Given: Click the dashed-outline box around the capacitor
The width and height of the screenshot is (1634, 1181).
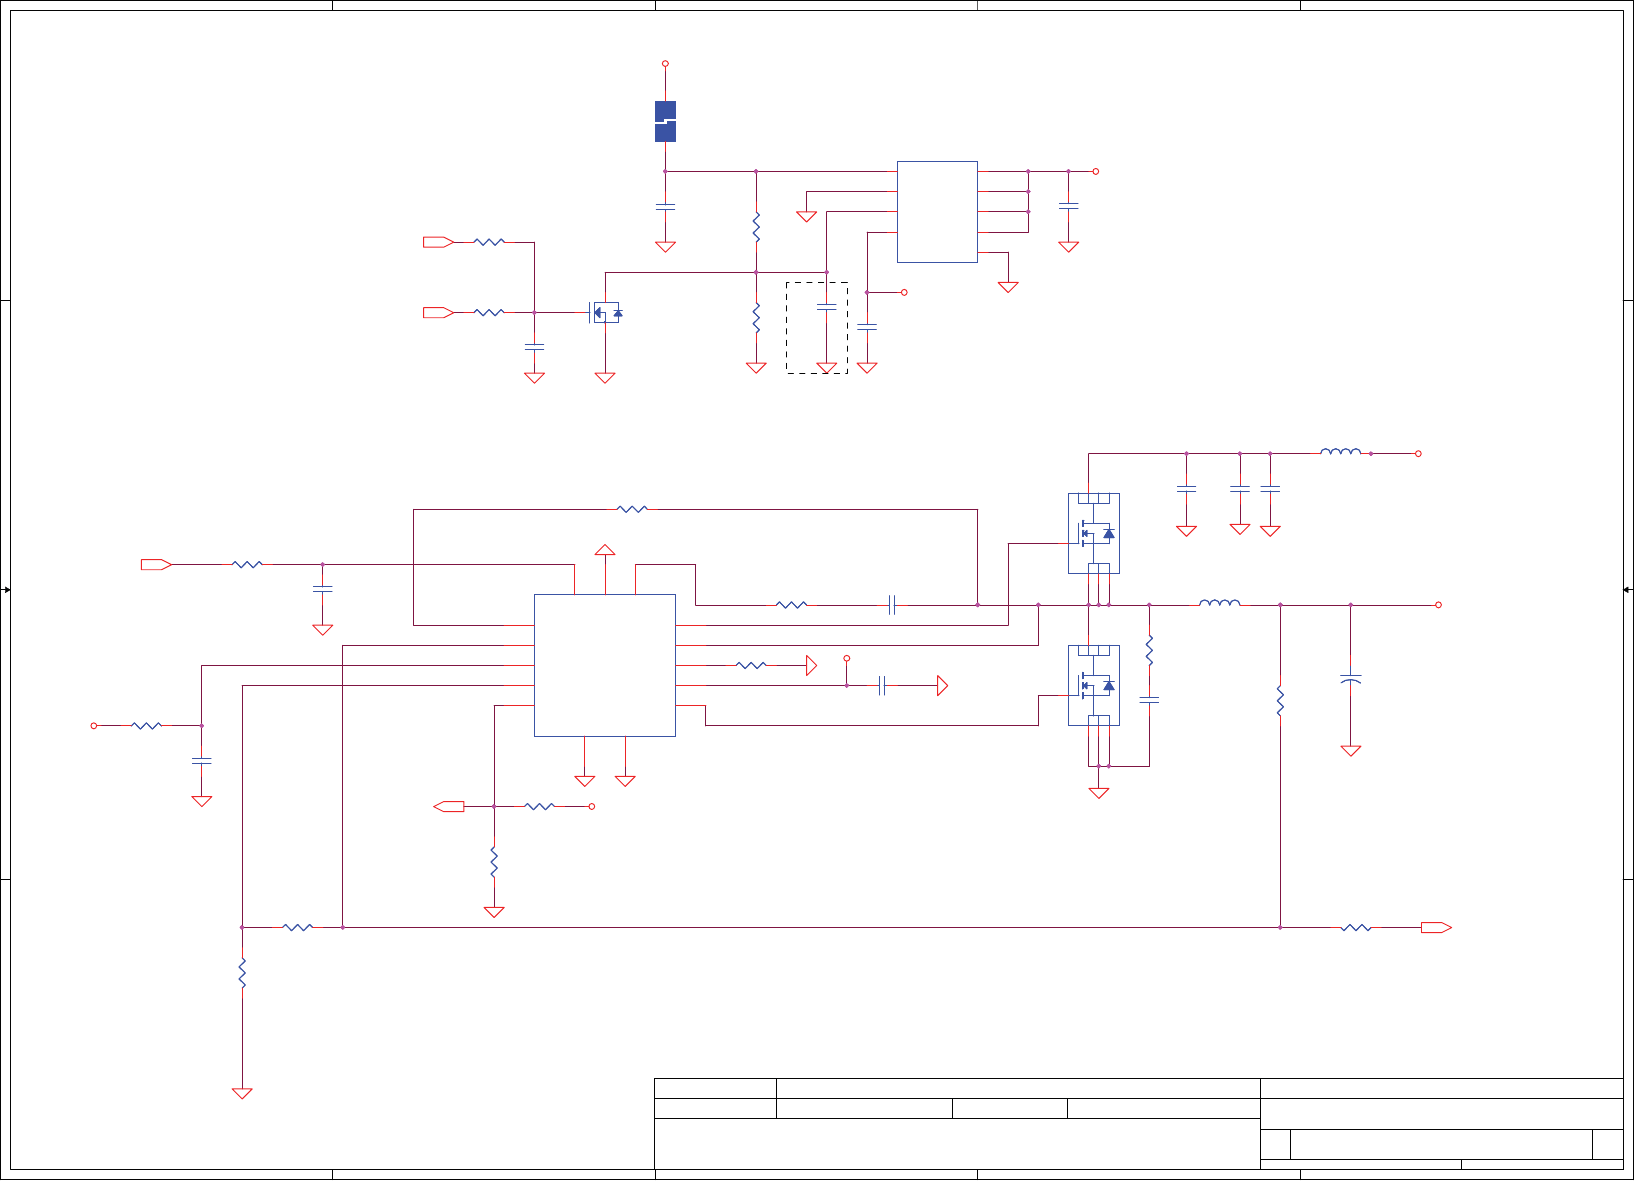Looking at the screenshot, I should tap(817, 328).
